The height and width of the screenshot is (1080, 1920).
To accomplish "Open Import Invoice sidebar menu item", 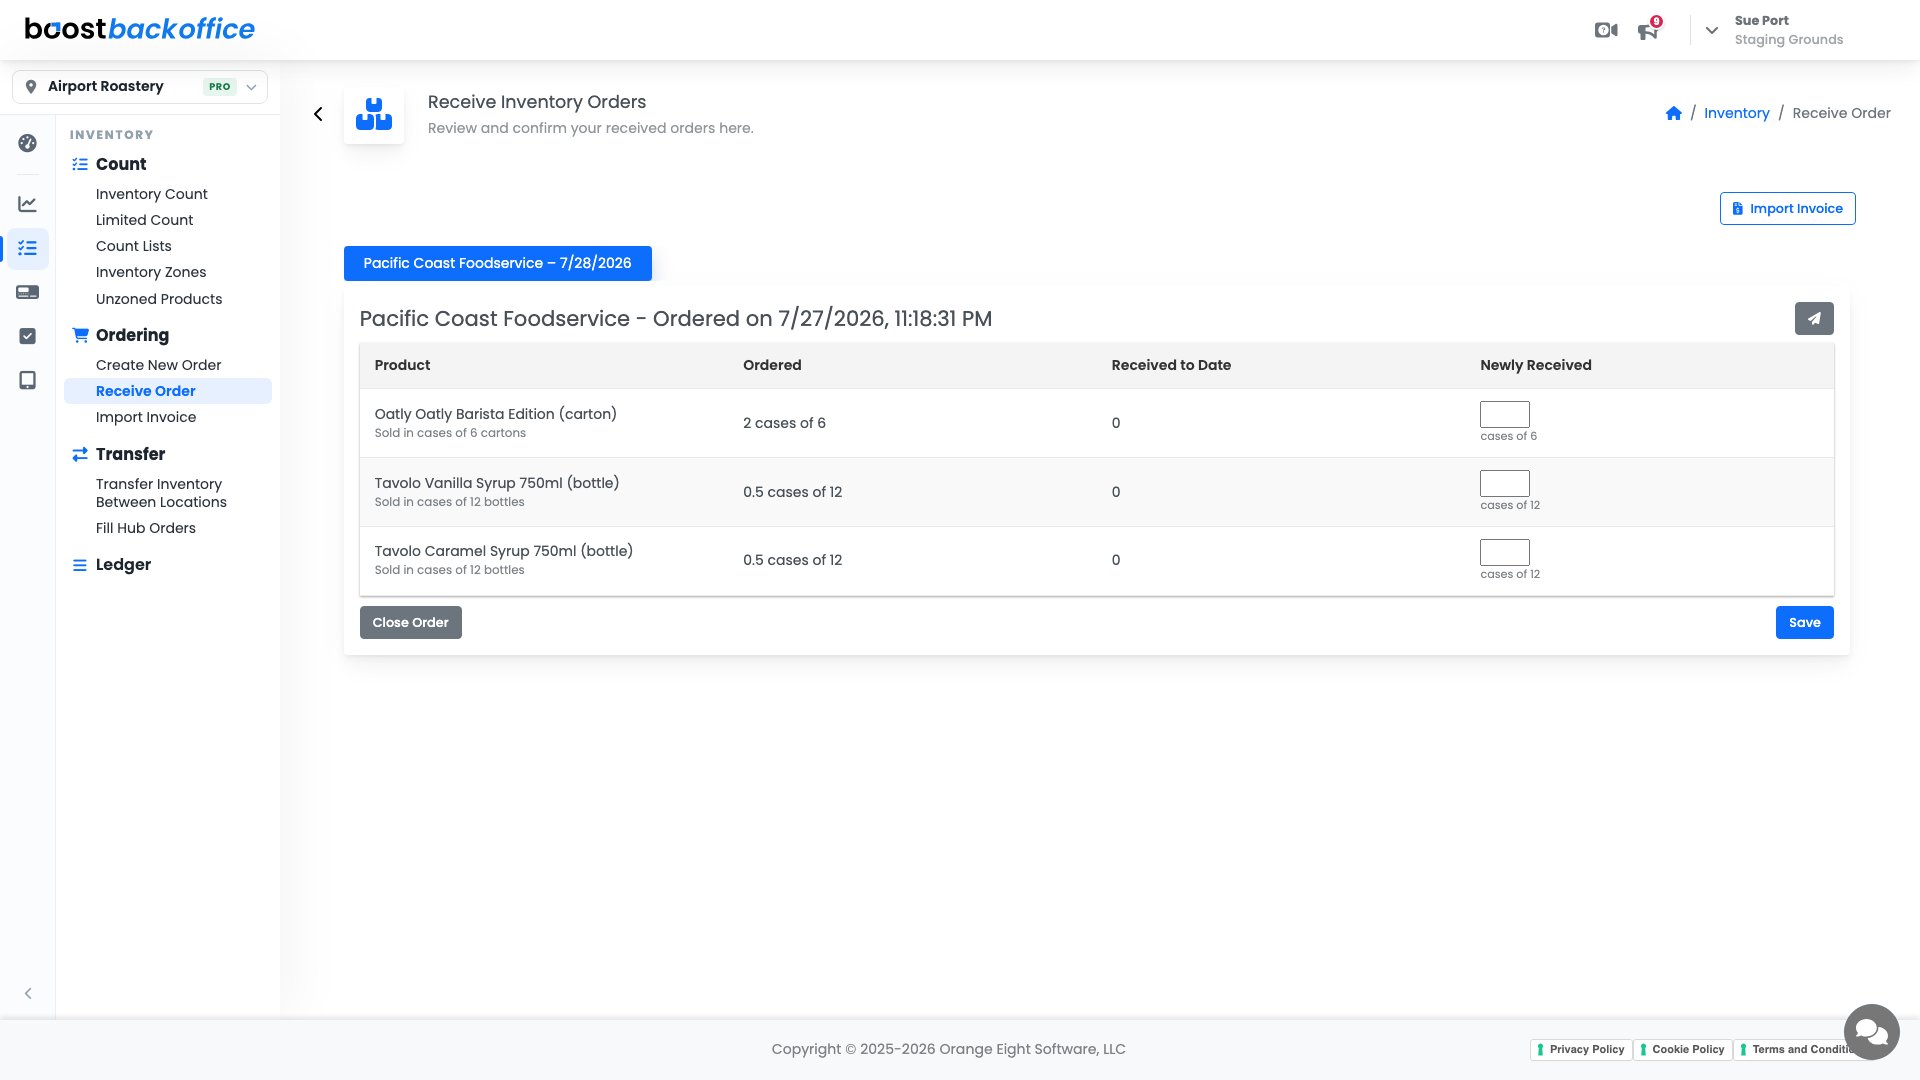I will click(x=145, y=417).
